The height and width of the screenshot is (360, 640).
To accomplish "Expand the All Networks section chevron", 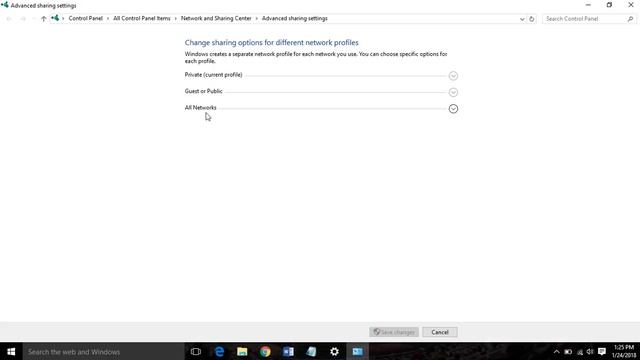I will pyautogui.click(x=453, y=109).
